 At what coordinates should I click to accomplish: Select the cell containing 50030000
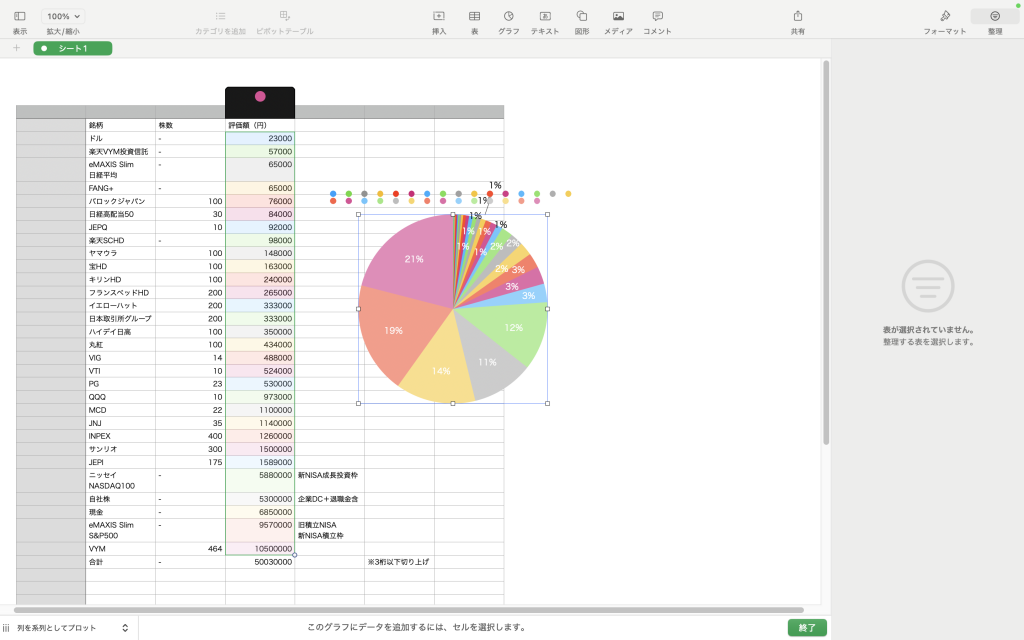(x=260, y=562)
